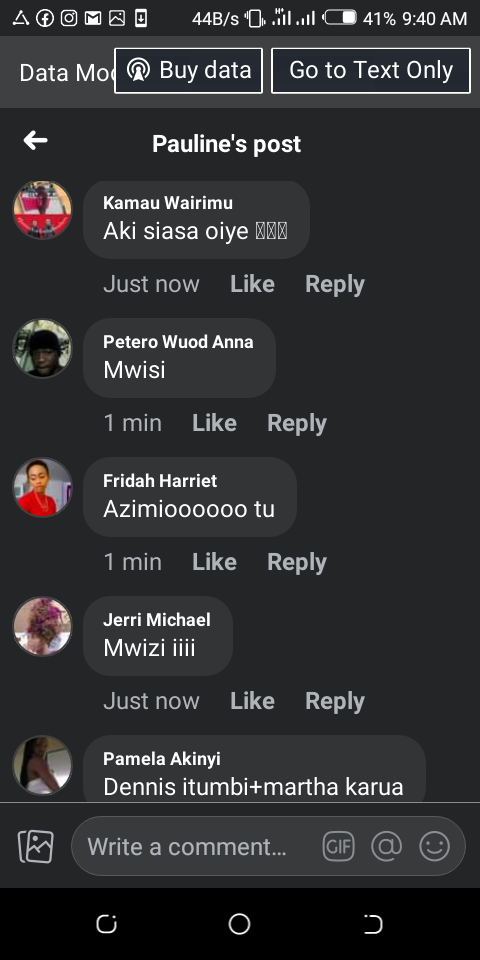The height and width of the screenshot is (960, 480).
Task: Tap the Android home circle button
Action: click(x=239, y=924)
